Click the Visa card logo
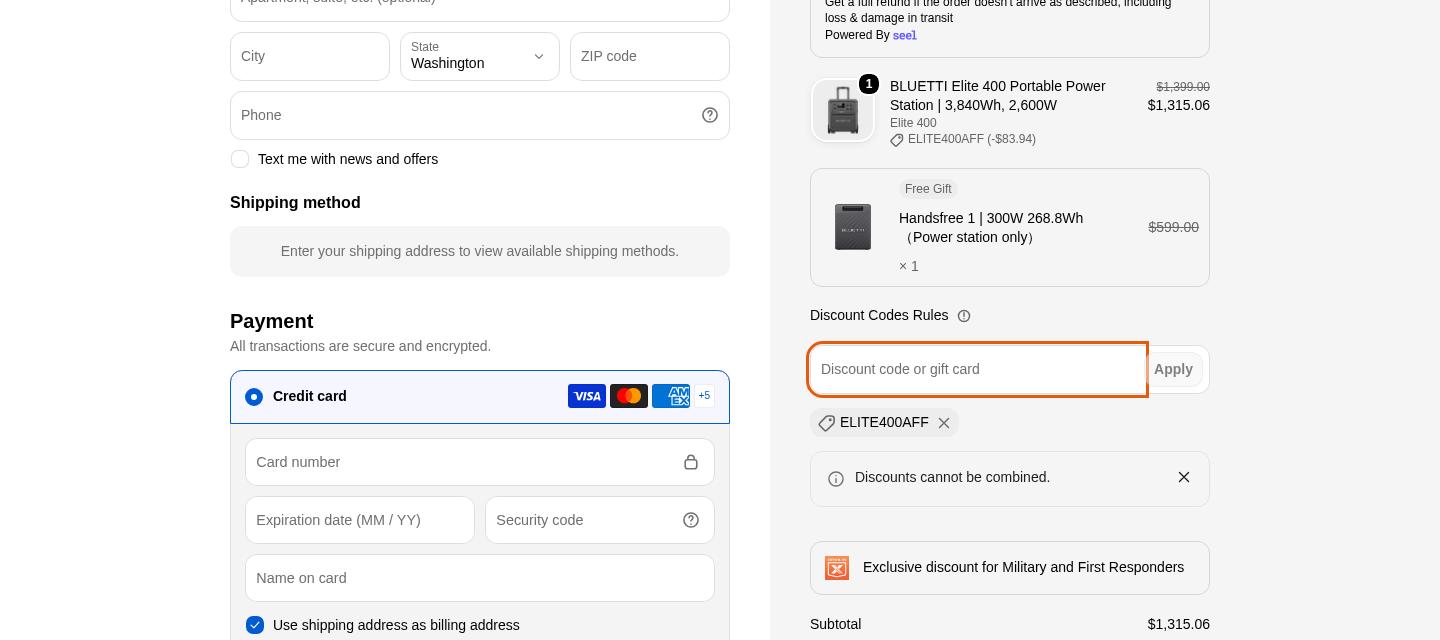This screenshot has width=1440, height=640. (x=587, y=396)
